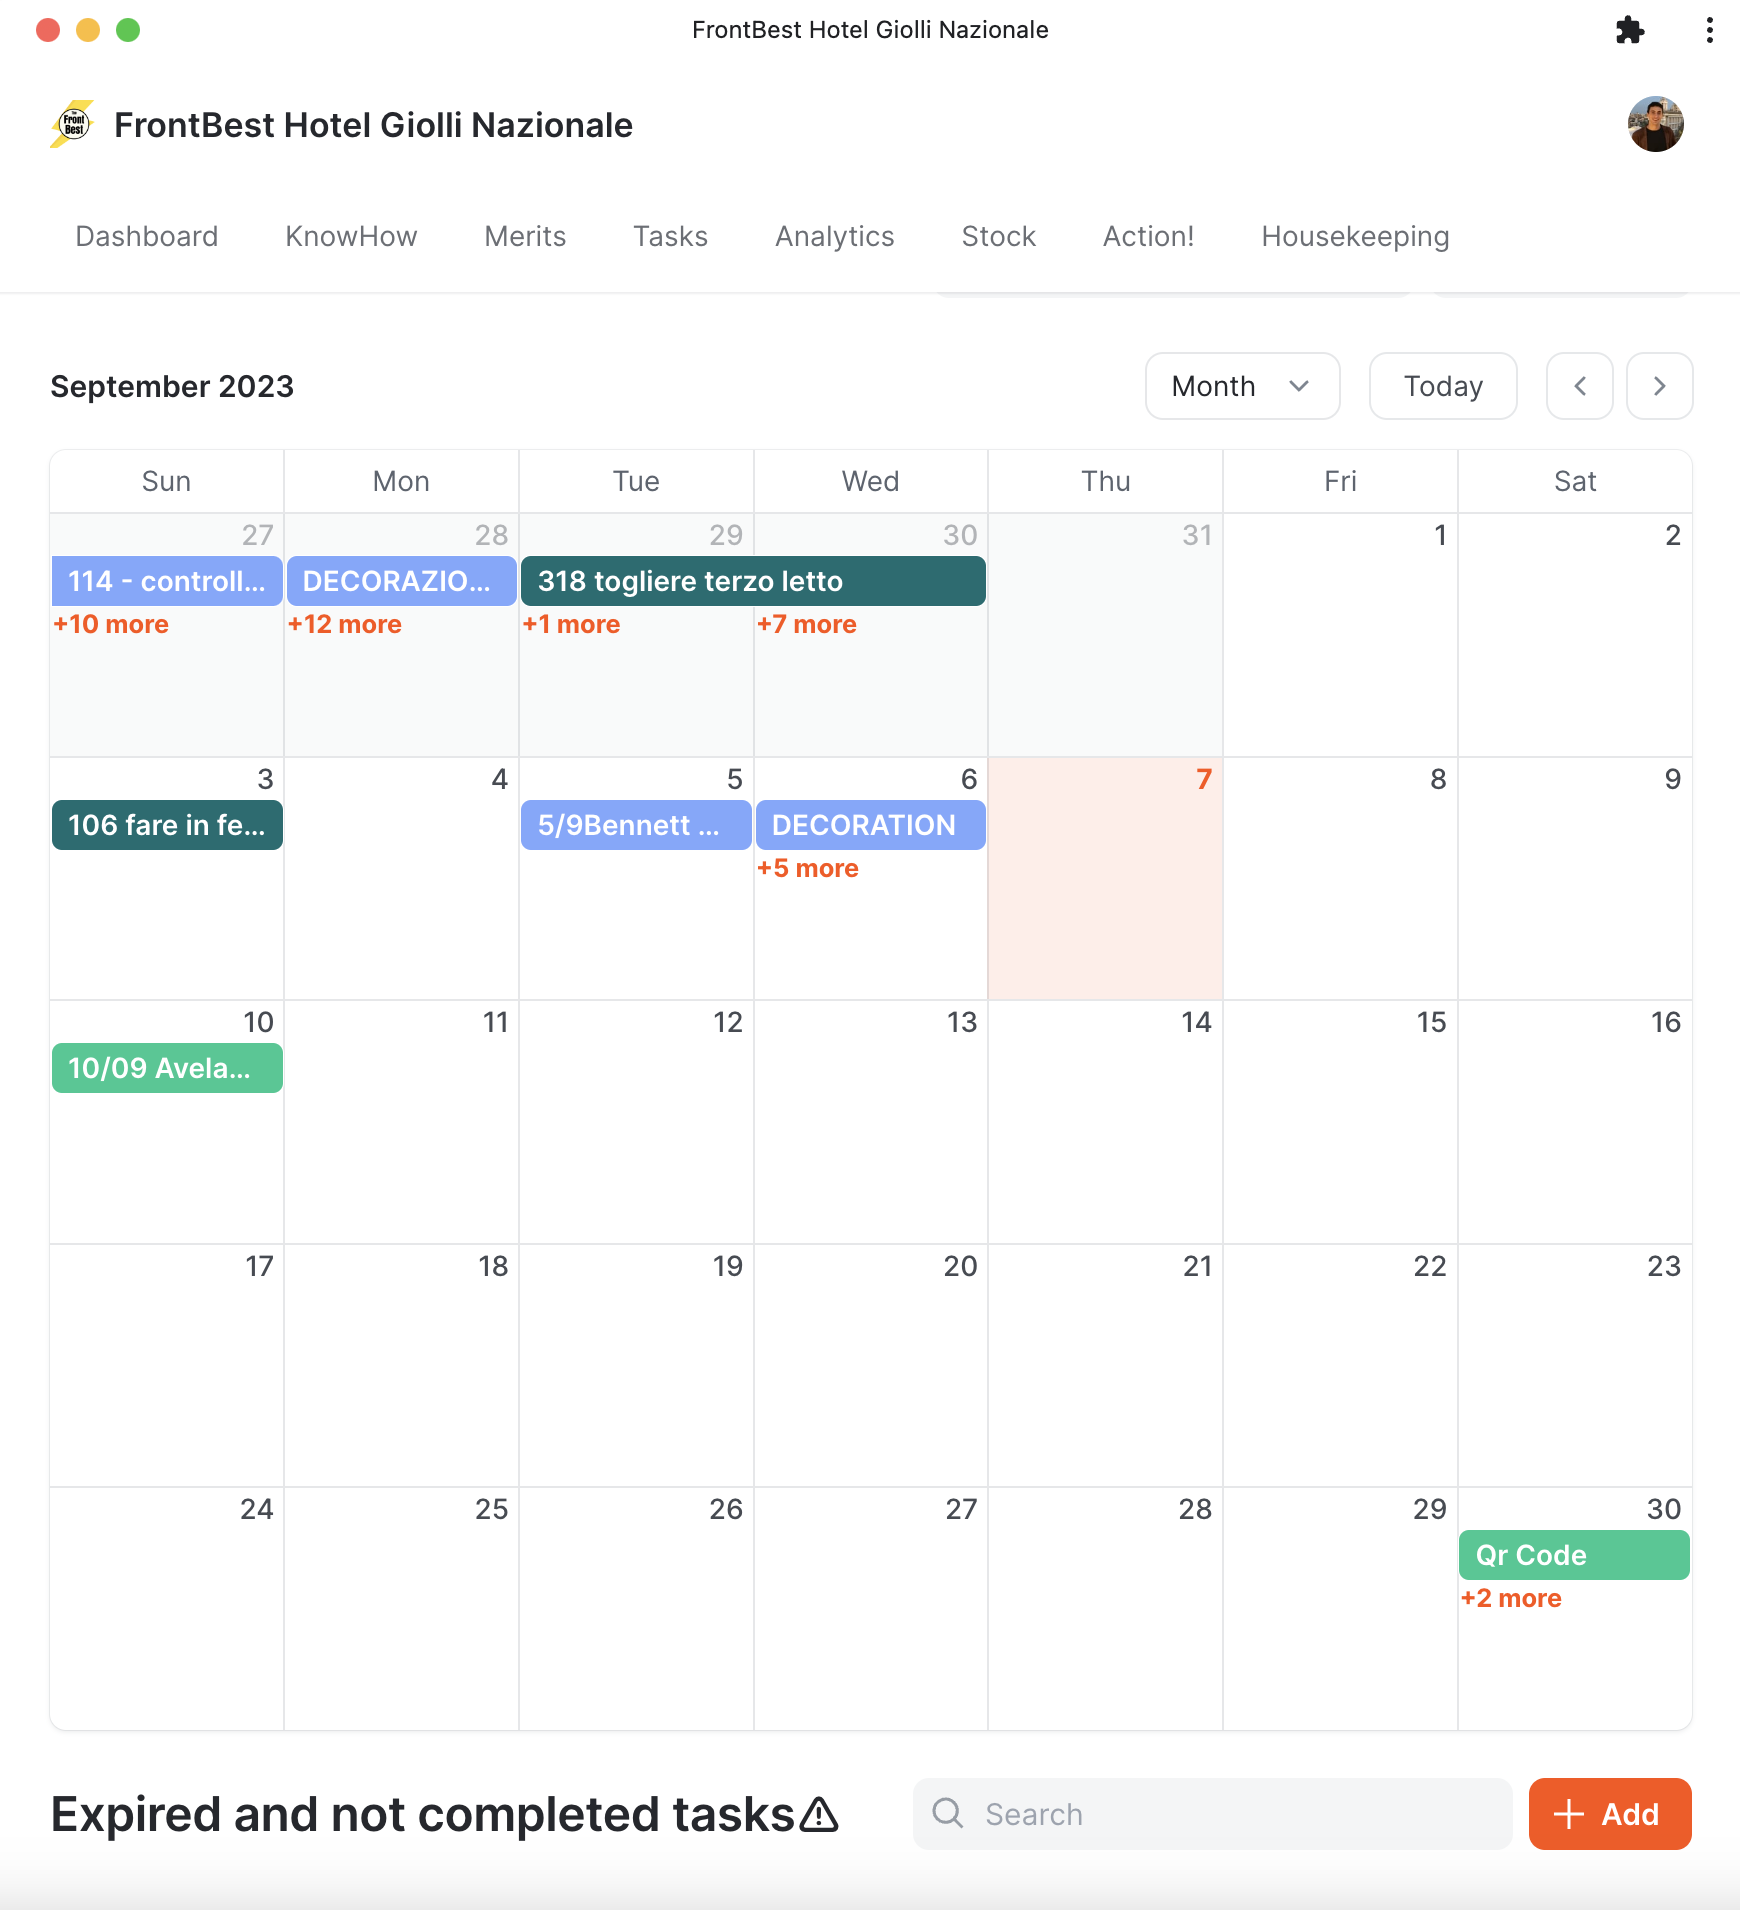The image size is (1740, 1910).
Task: Go to previous month with left chevron
Action: [1579, 386]
